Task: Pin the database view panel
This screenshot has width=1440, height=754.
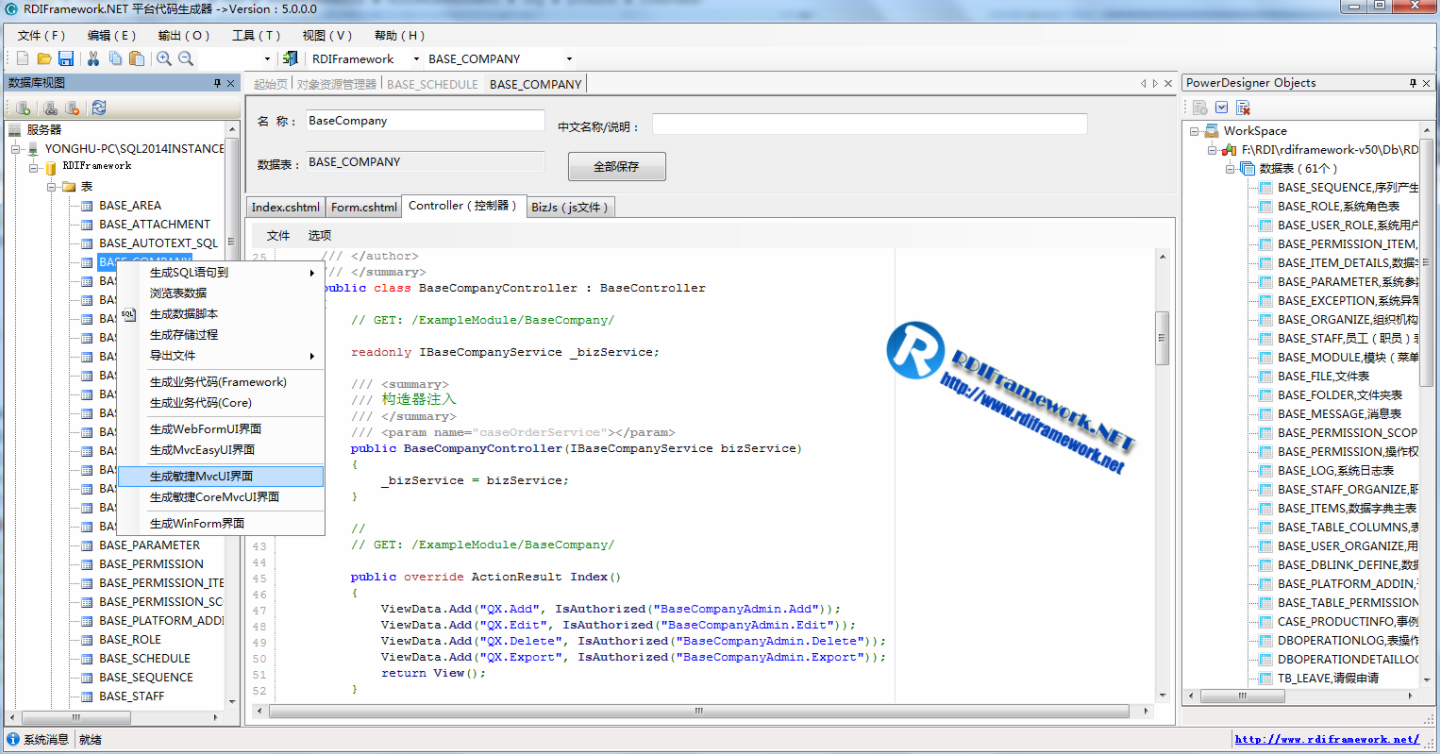Action: pyautogui.click(x=217, y=83)
